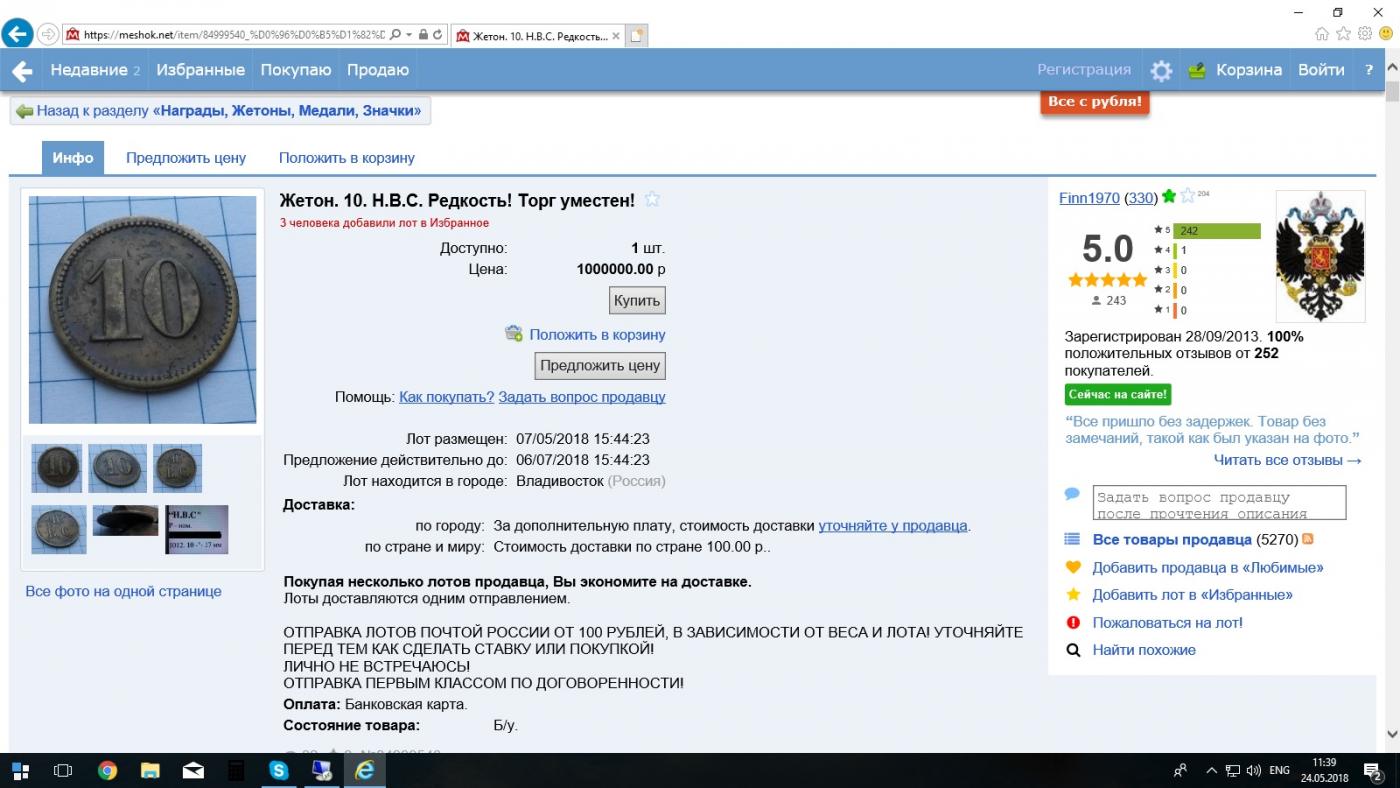Open Task View on the taskbar
1400x788 pixels.
point(63,770)
